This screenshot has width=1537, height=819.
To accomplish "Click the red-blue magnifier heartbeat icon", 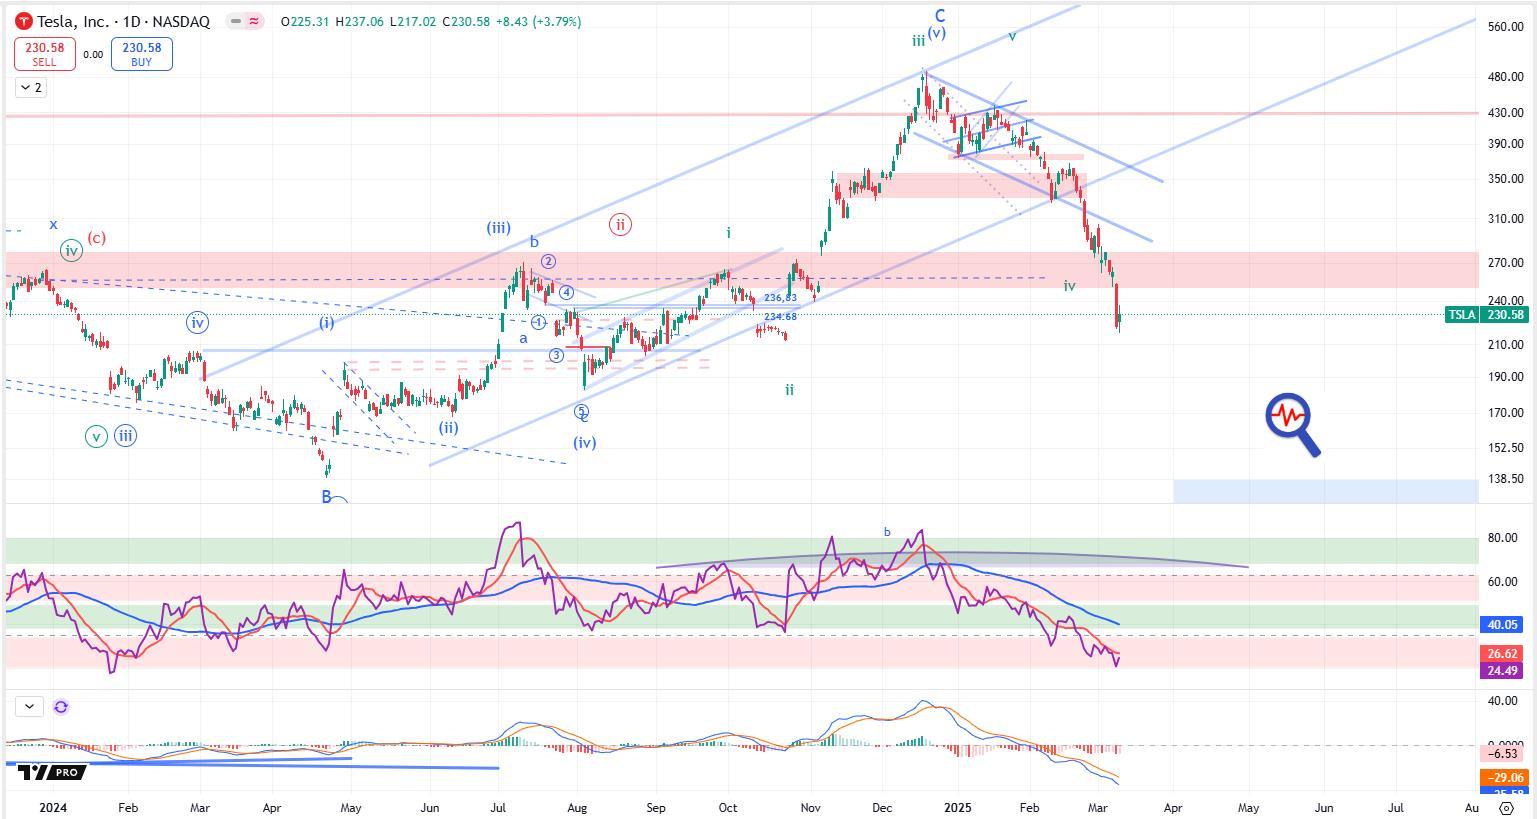I will point(1293,426).
